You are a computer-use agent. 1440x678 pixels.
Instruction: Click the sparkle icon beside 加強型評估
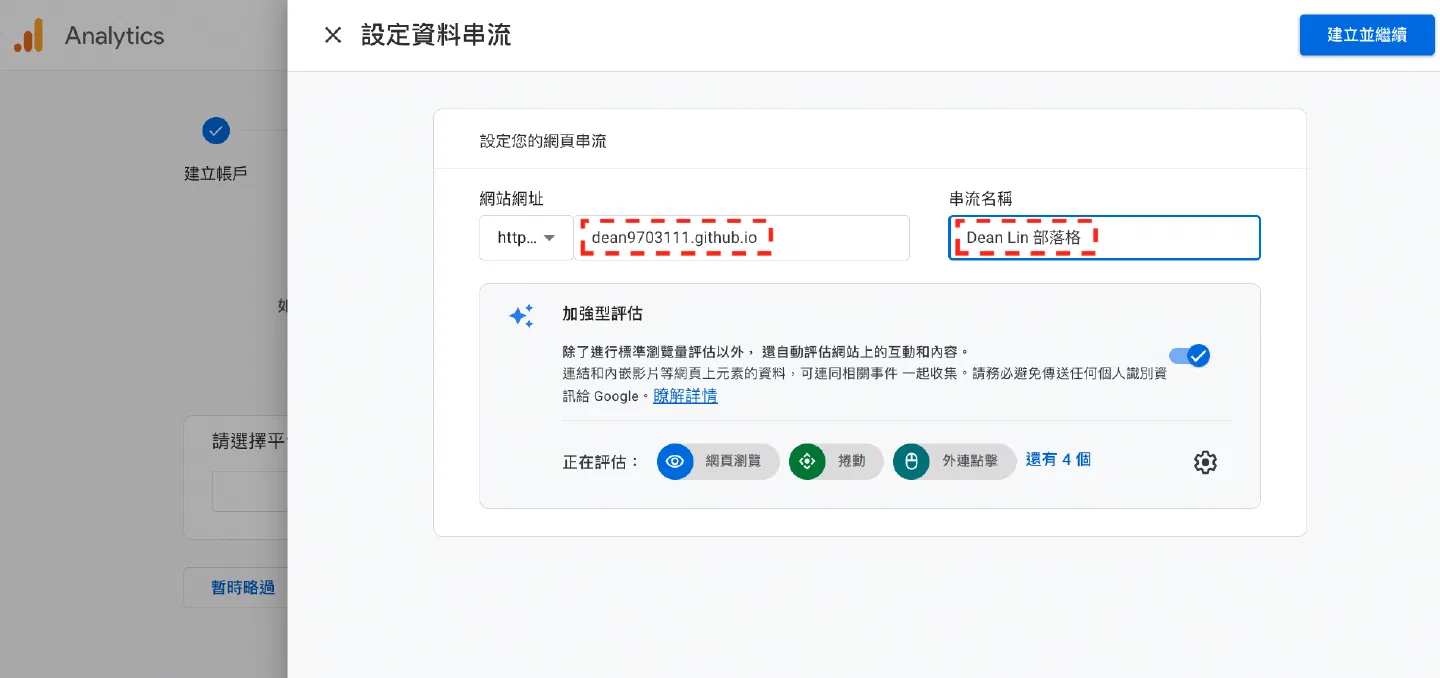click(x=521, y=316)
